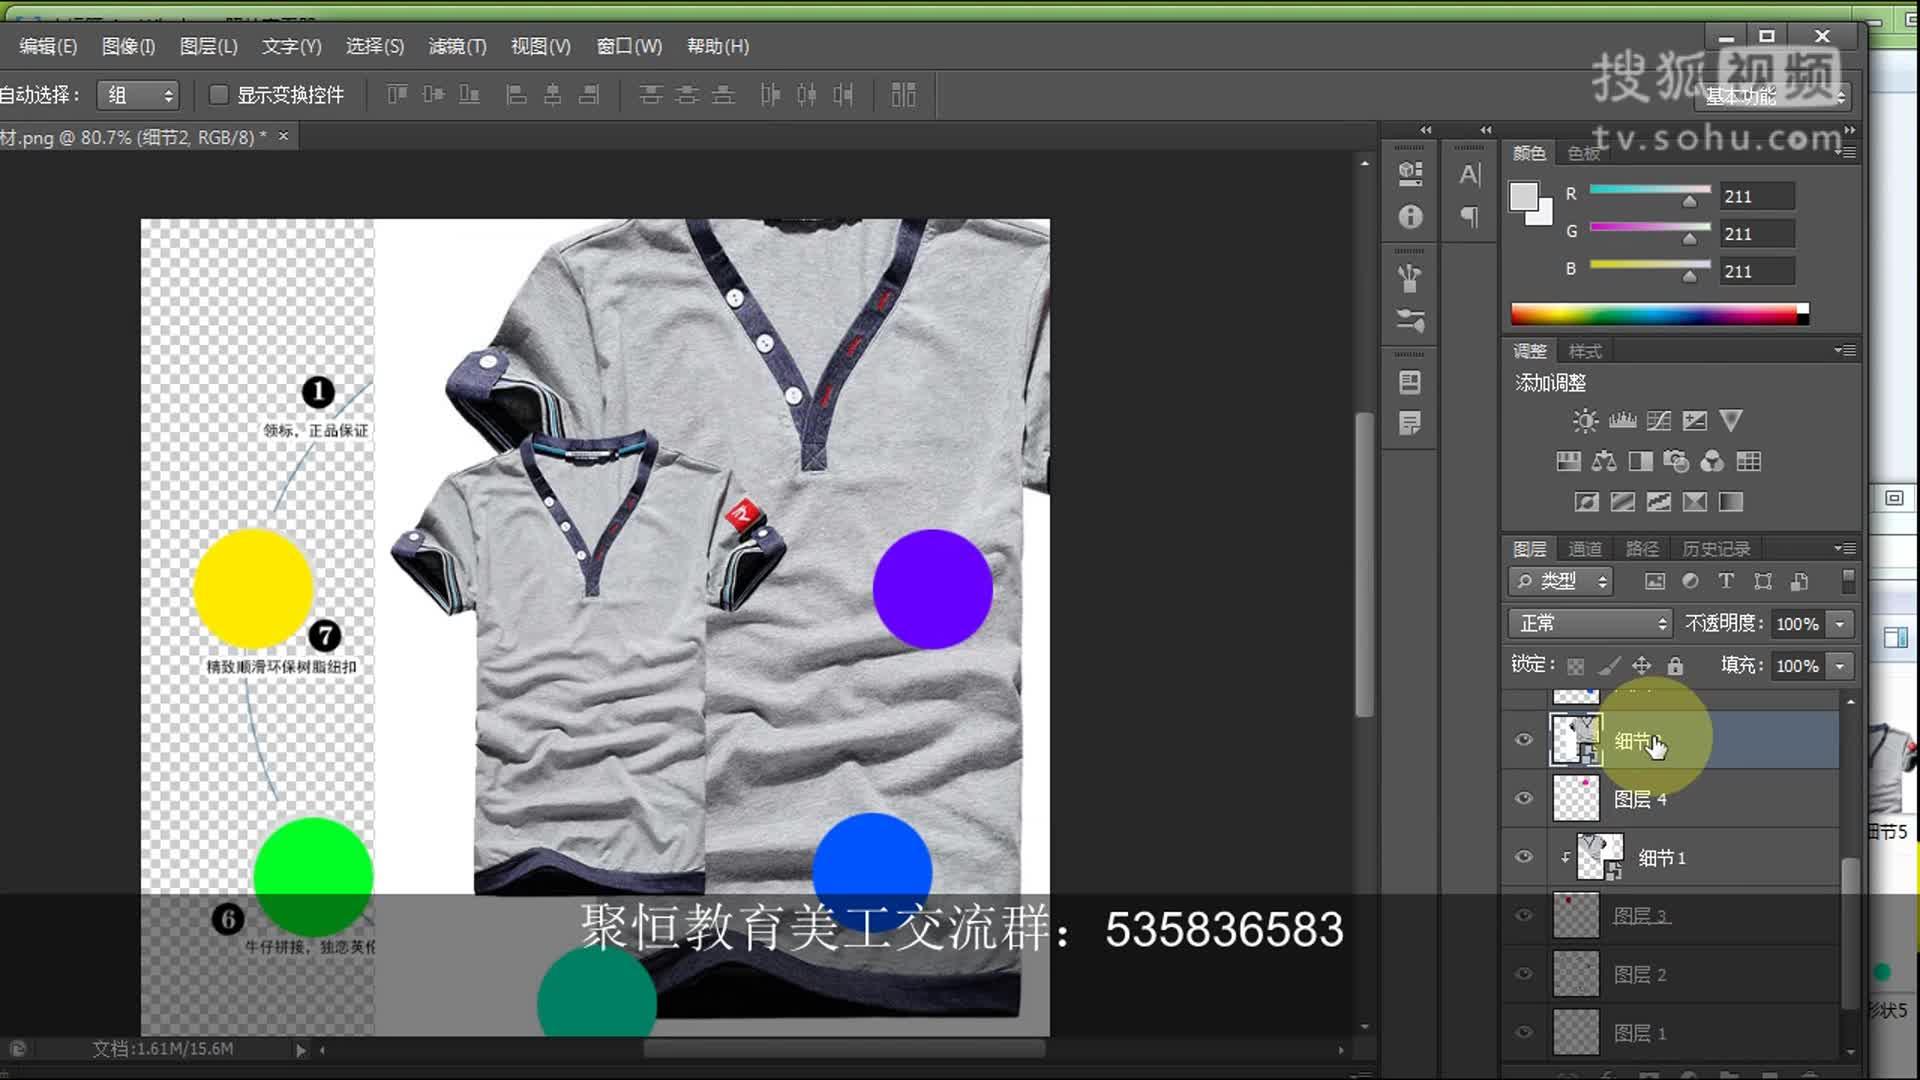
Task: Add a Levels adjustment
Action: [1622, 421]
